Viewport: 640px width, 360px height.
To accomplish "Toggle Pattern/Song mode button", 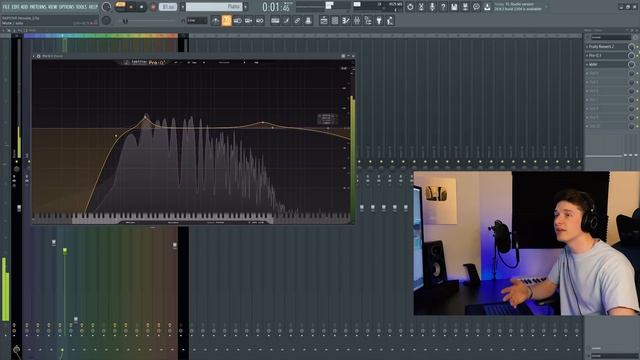I will pyautogui.click(x=120, y=4).
